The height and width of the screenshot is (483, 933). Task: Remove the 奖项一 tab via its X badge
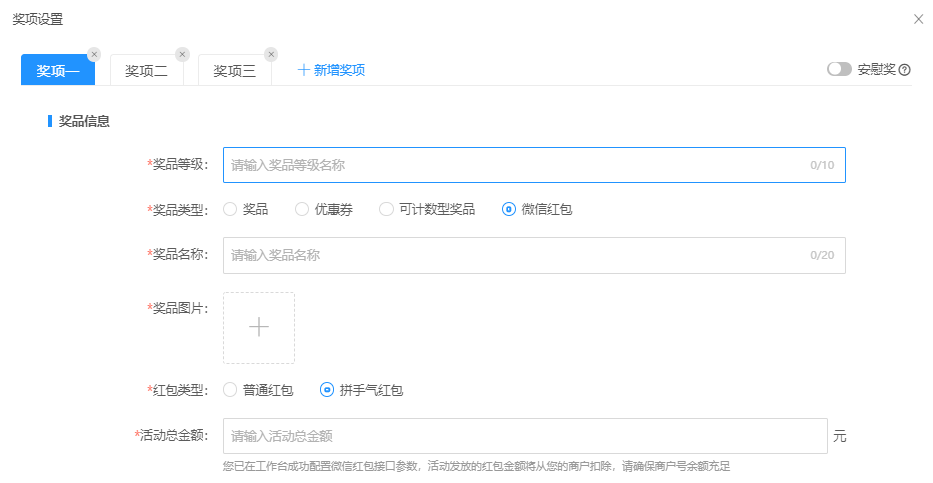94,54
